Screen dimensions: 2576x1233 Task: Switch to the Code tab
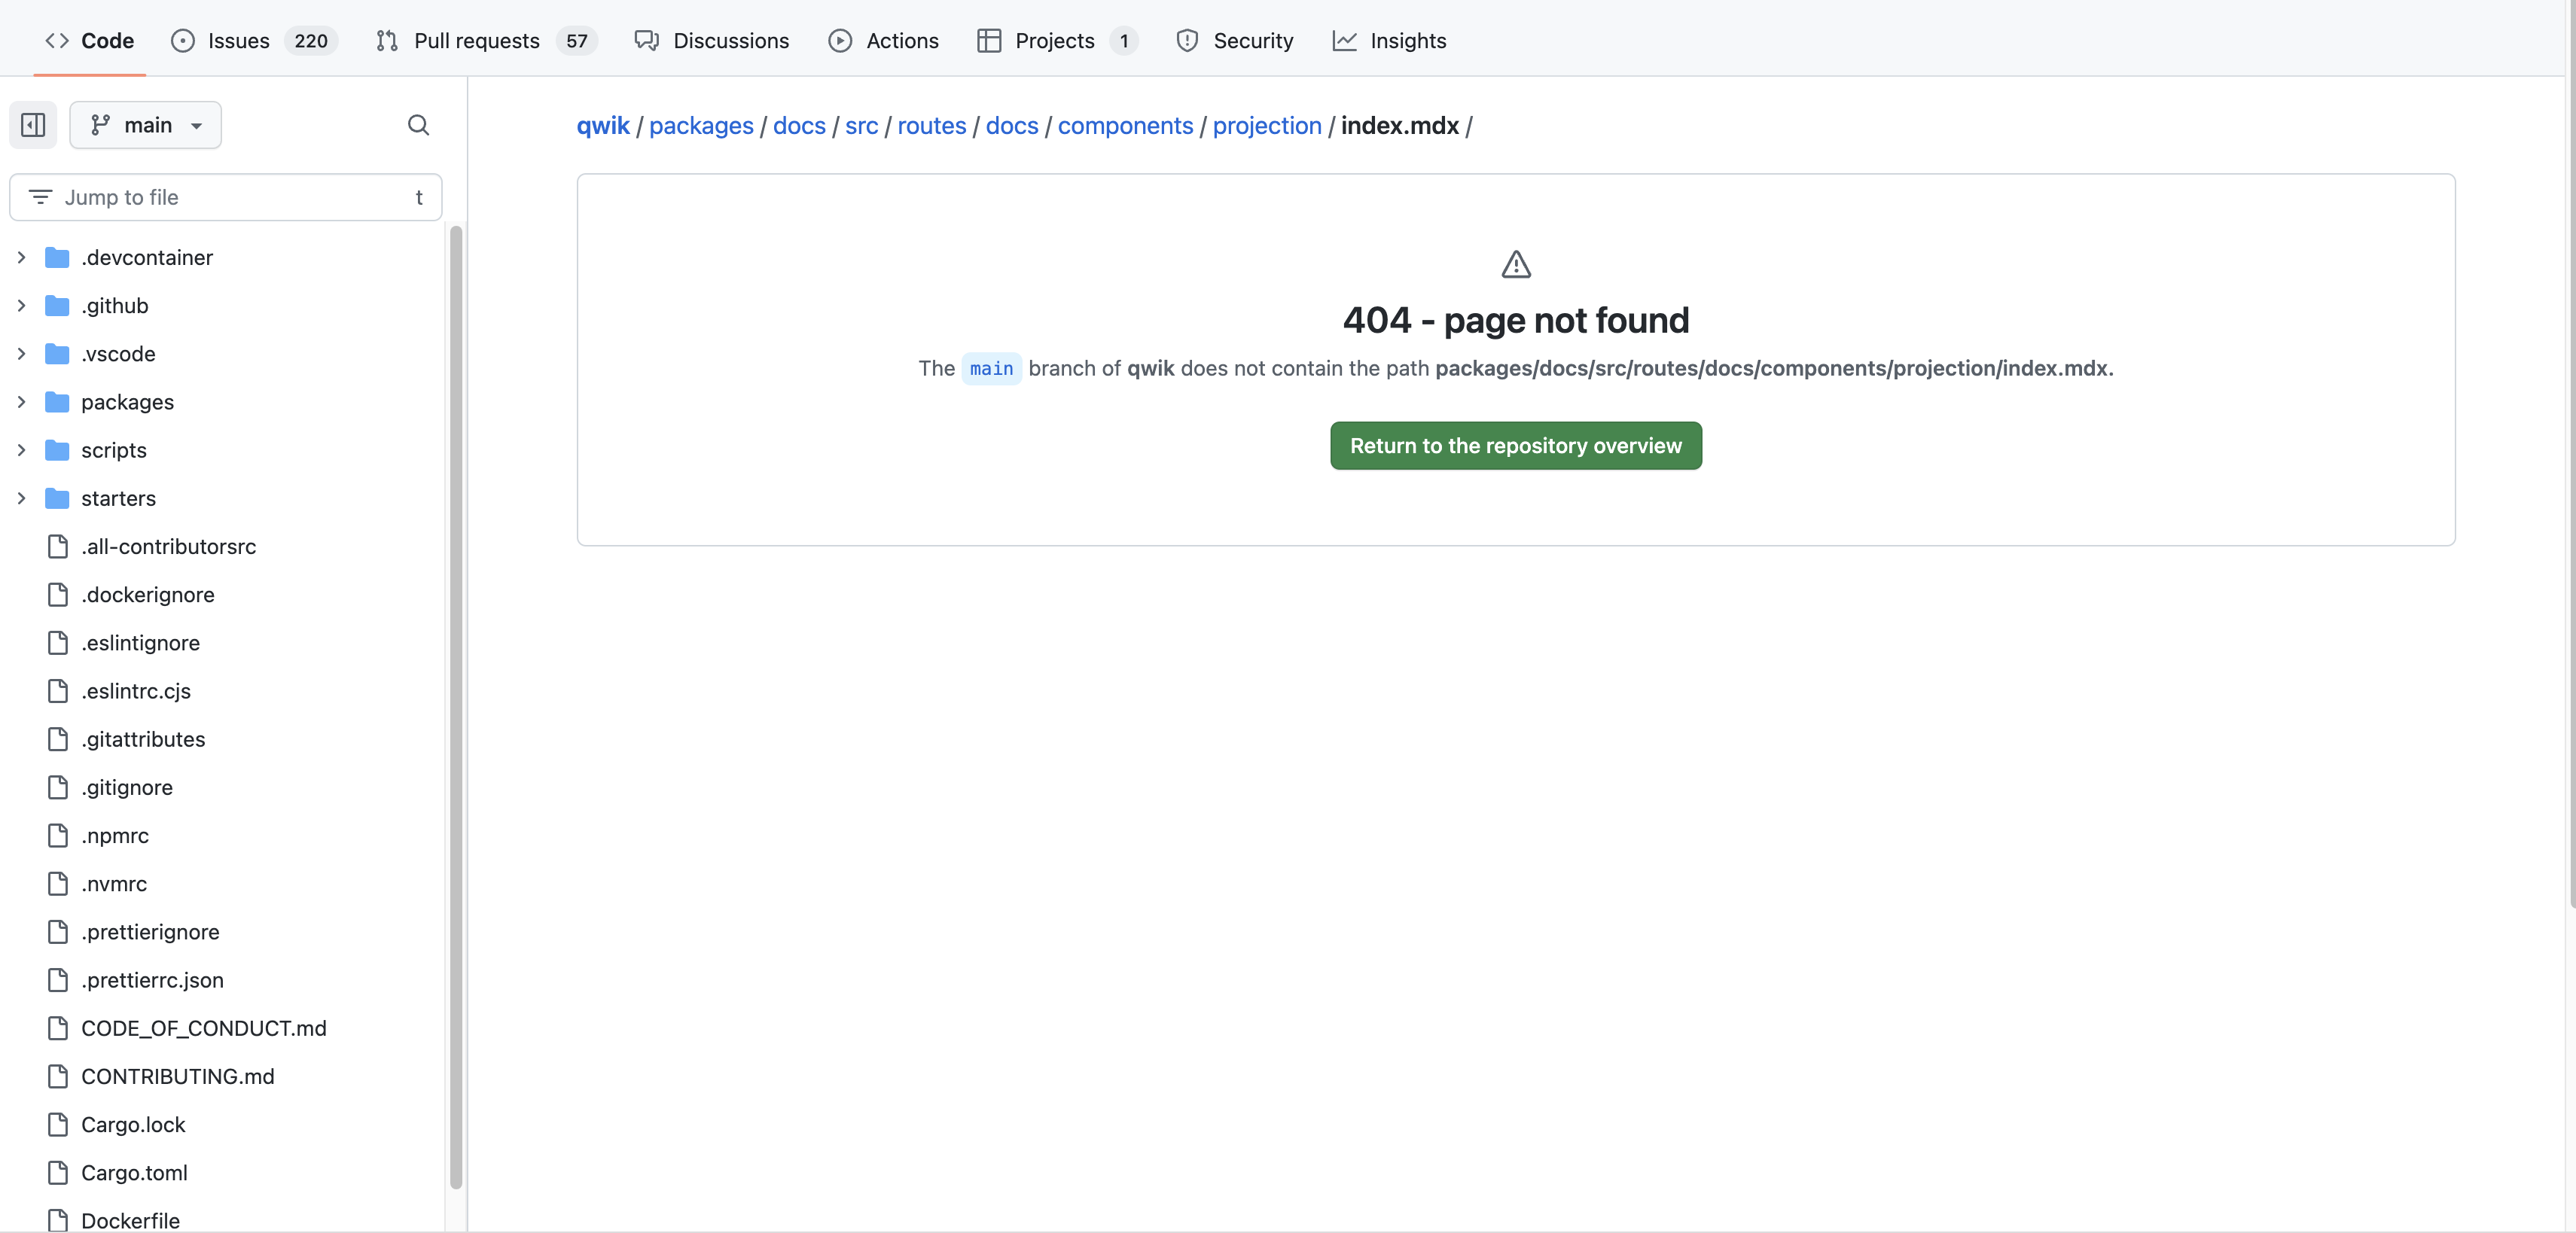click(x=89, y=41)
